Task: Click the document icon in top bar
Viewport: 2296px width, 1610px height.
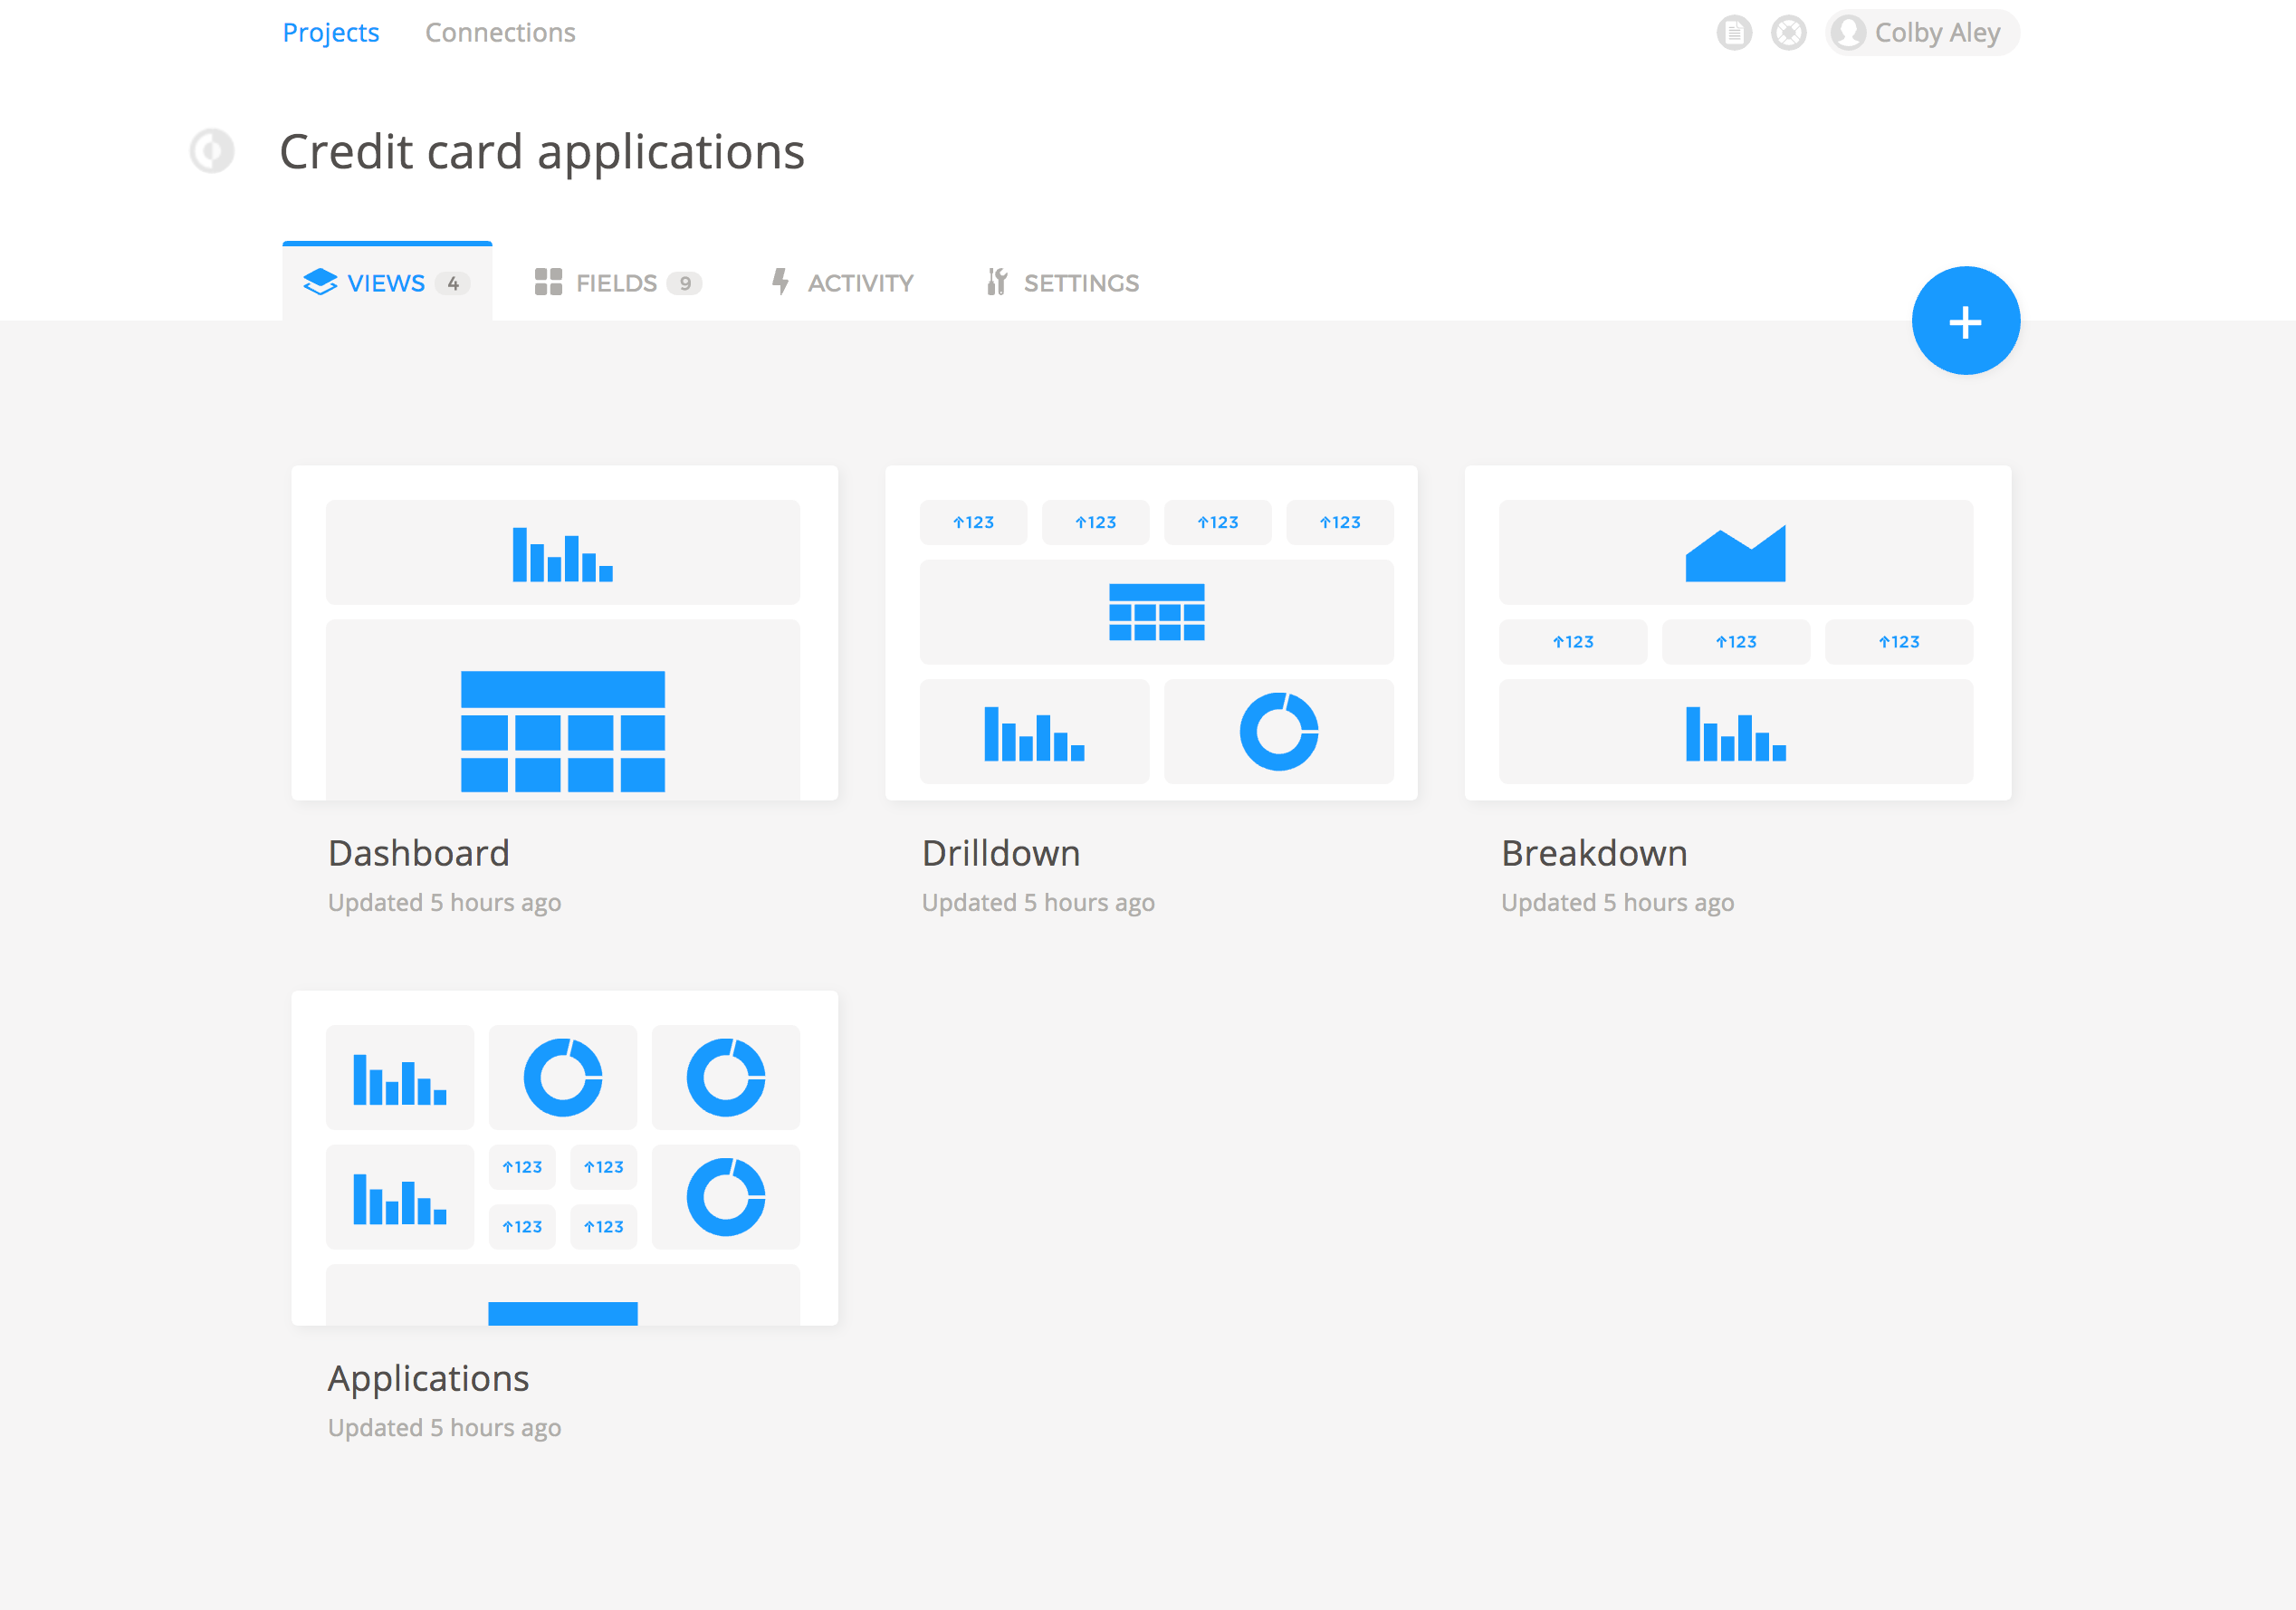Action: (x=1734, y=33)
